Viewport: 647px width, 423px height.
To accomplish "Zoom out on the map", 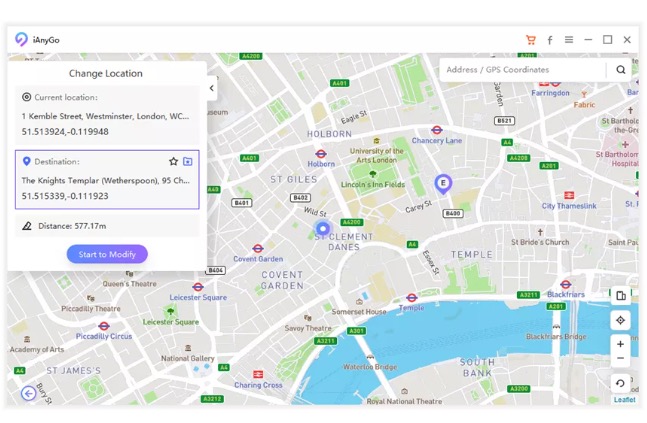I will (620, 359).
